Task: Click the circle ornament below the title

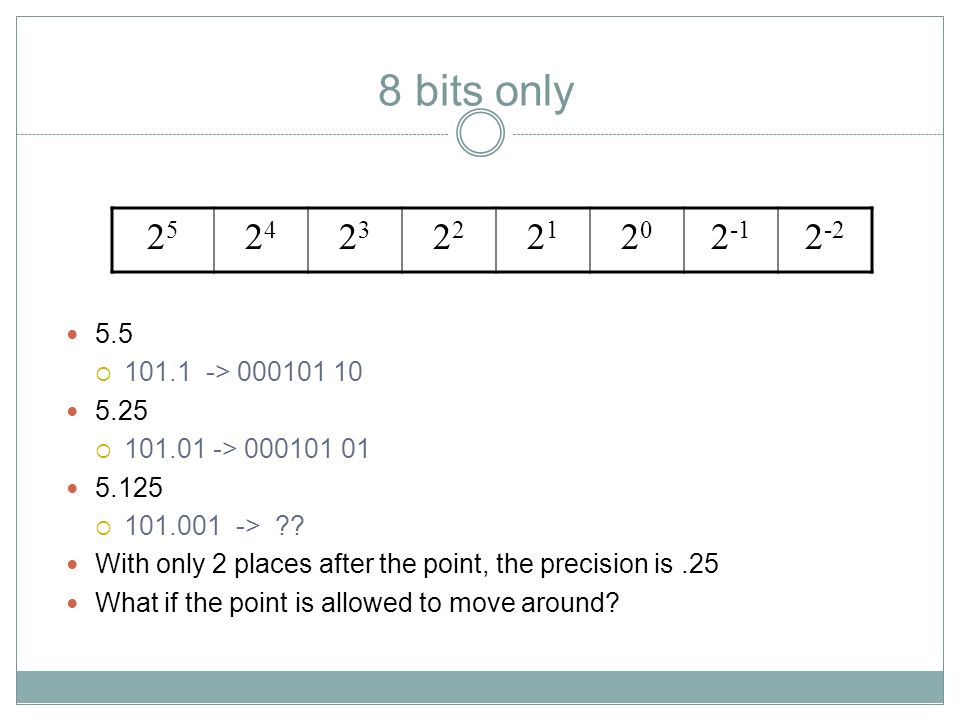Action: [481, 133]
